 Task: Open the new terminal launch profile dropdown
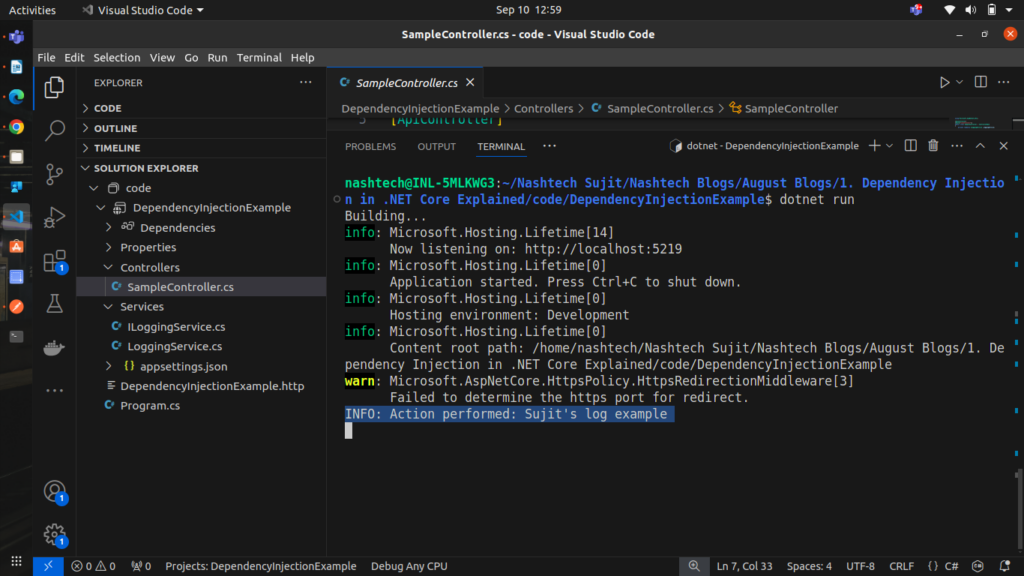pos(889,146)
